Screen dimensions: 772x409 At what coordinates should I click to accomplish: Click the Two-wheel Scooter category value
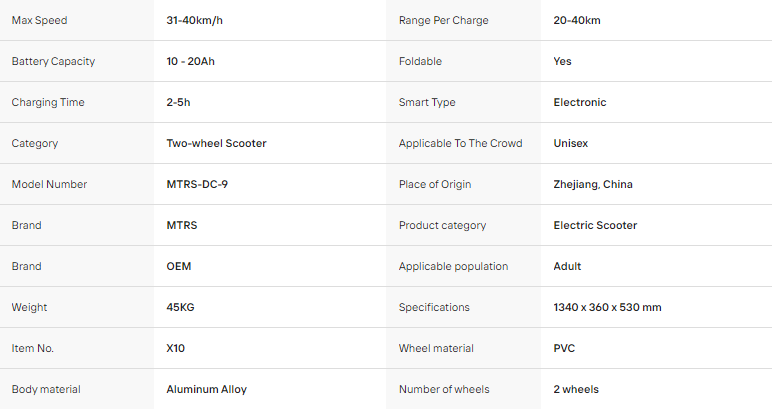216,143
